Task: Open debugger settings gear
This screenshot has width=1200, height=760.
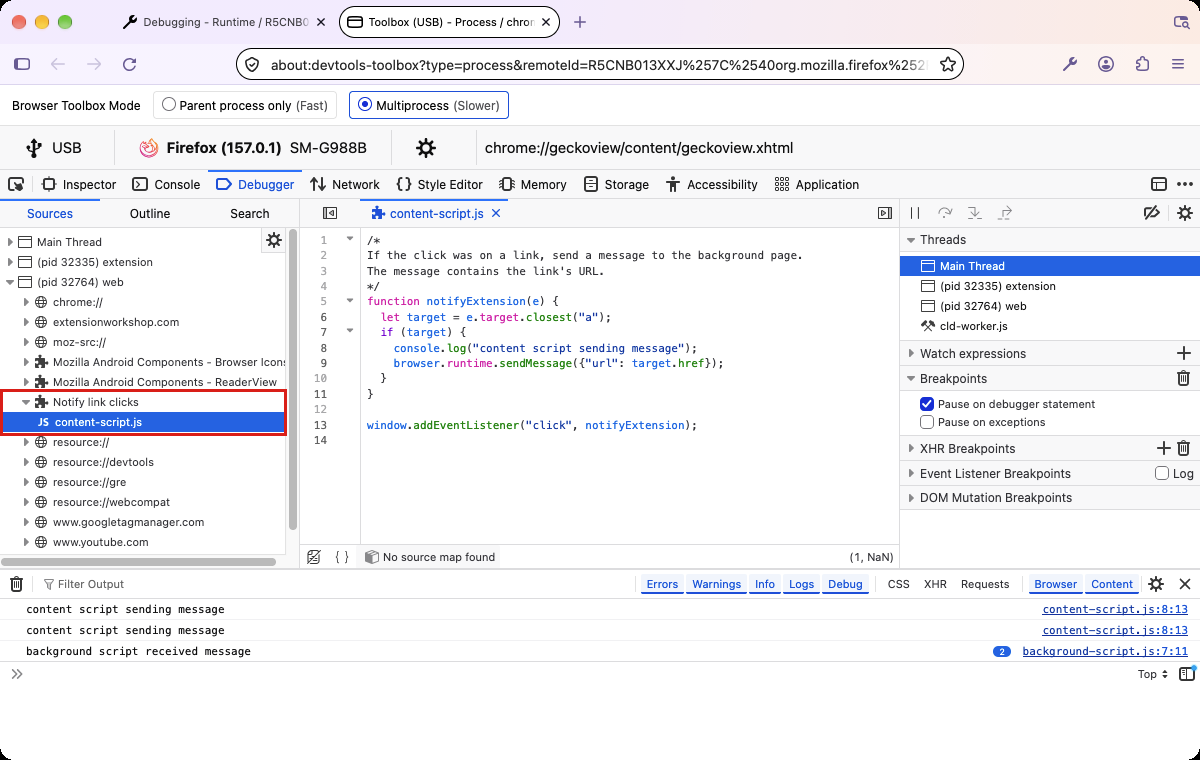Action: tap(1185, 213)
